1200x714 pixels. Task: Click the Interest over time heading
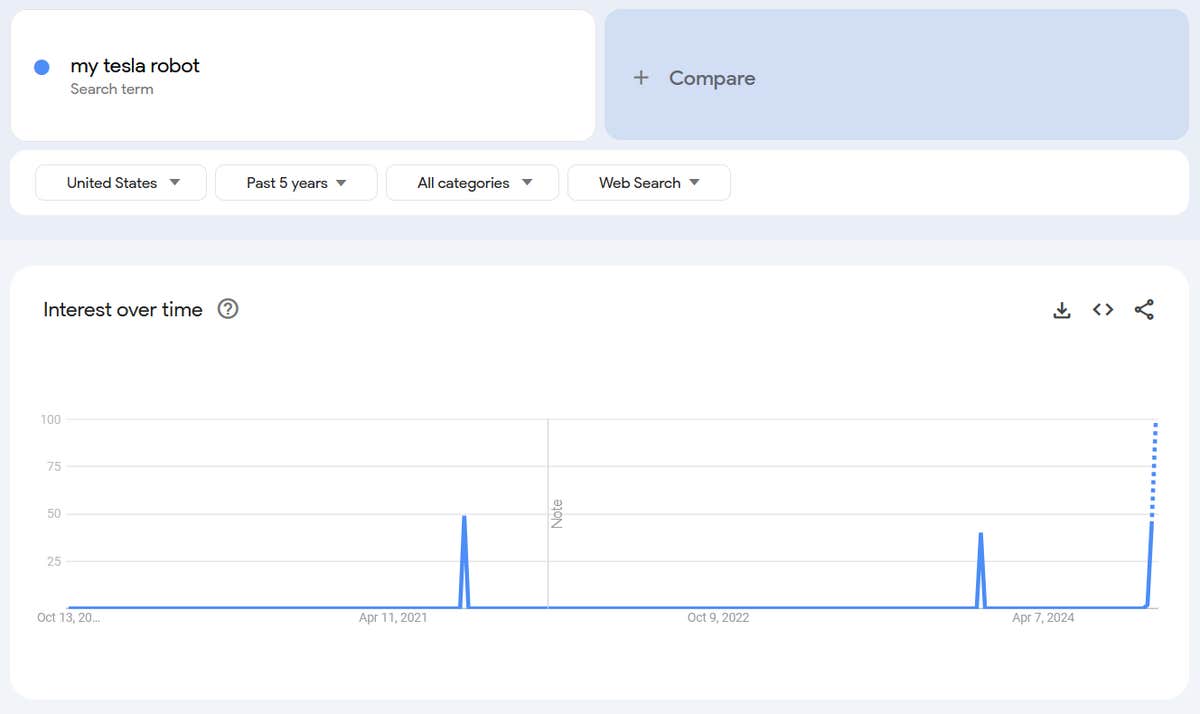123,310
